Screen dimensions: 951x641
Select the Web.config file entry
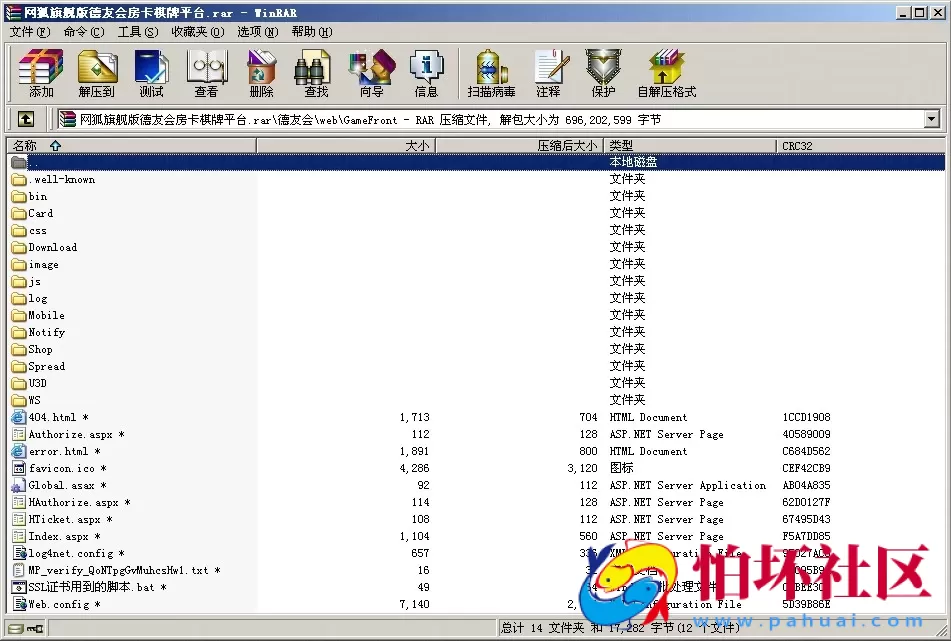(x=49, y=604)
